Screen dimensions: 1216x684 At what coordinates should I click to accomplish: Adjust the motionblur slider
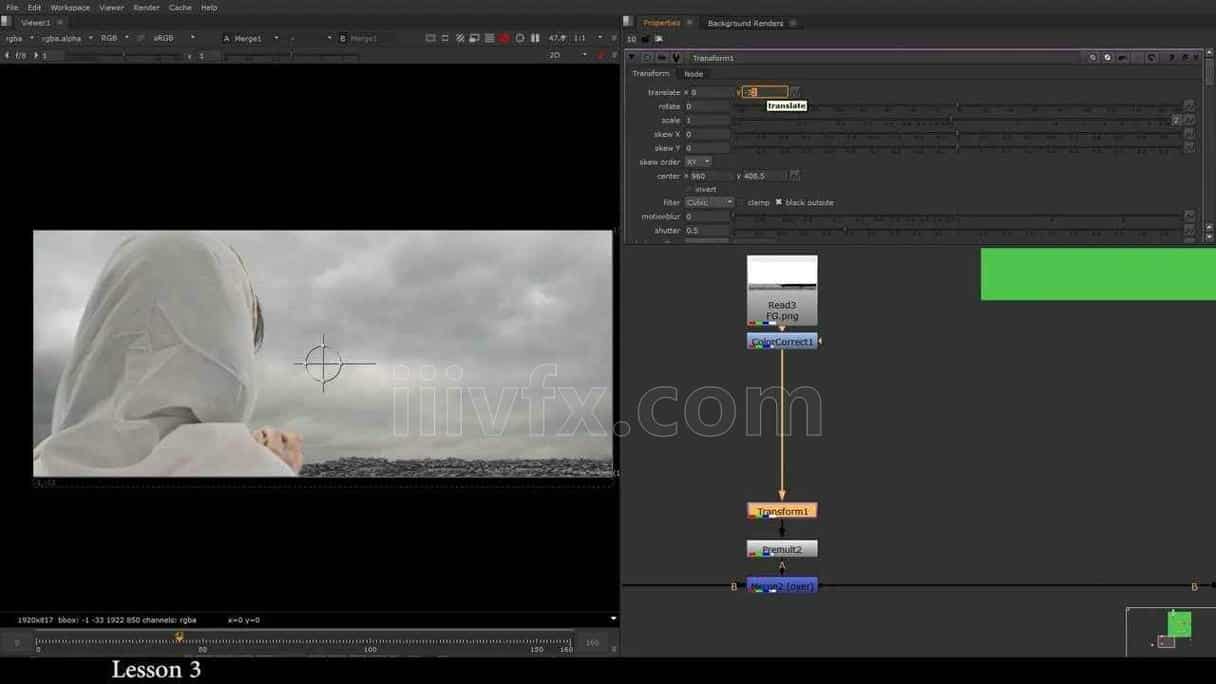957,216
